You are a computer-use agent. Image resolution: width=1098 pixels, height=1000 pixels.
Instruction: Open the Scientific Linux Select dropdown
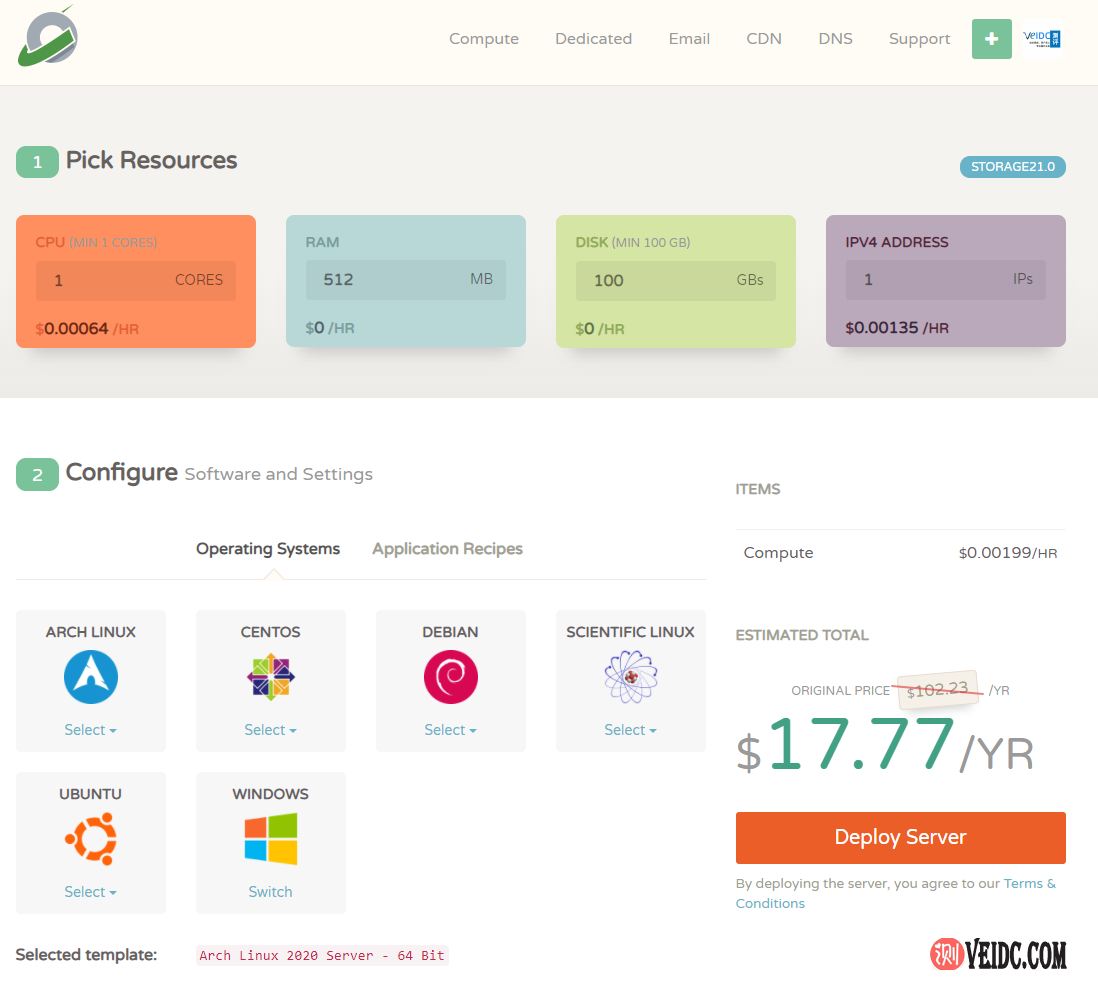(x=630, y=730)
